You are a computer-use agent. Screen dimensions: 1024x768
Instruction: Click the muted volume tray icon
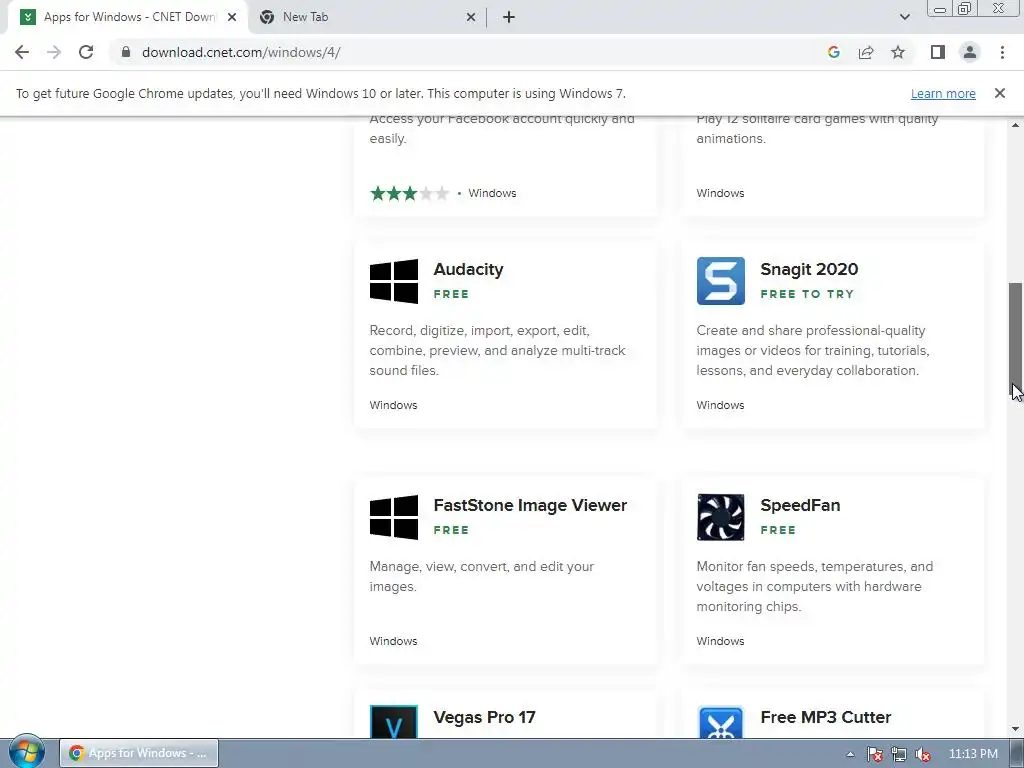point(922,754)
